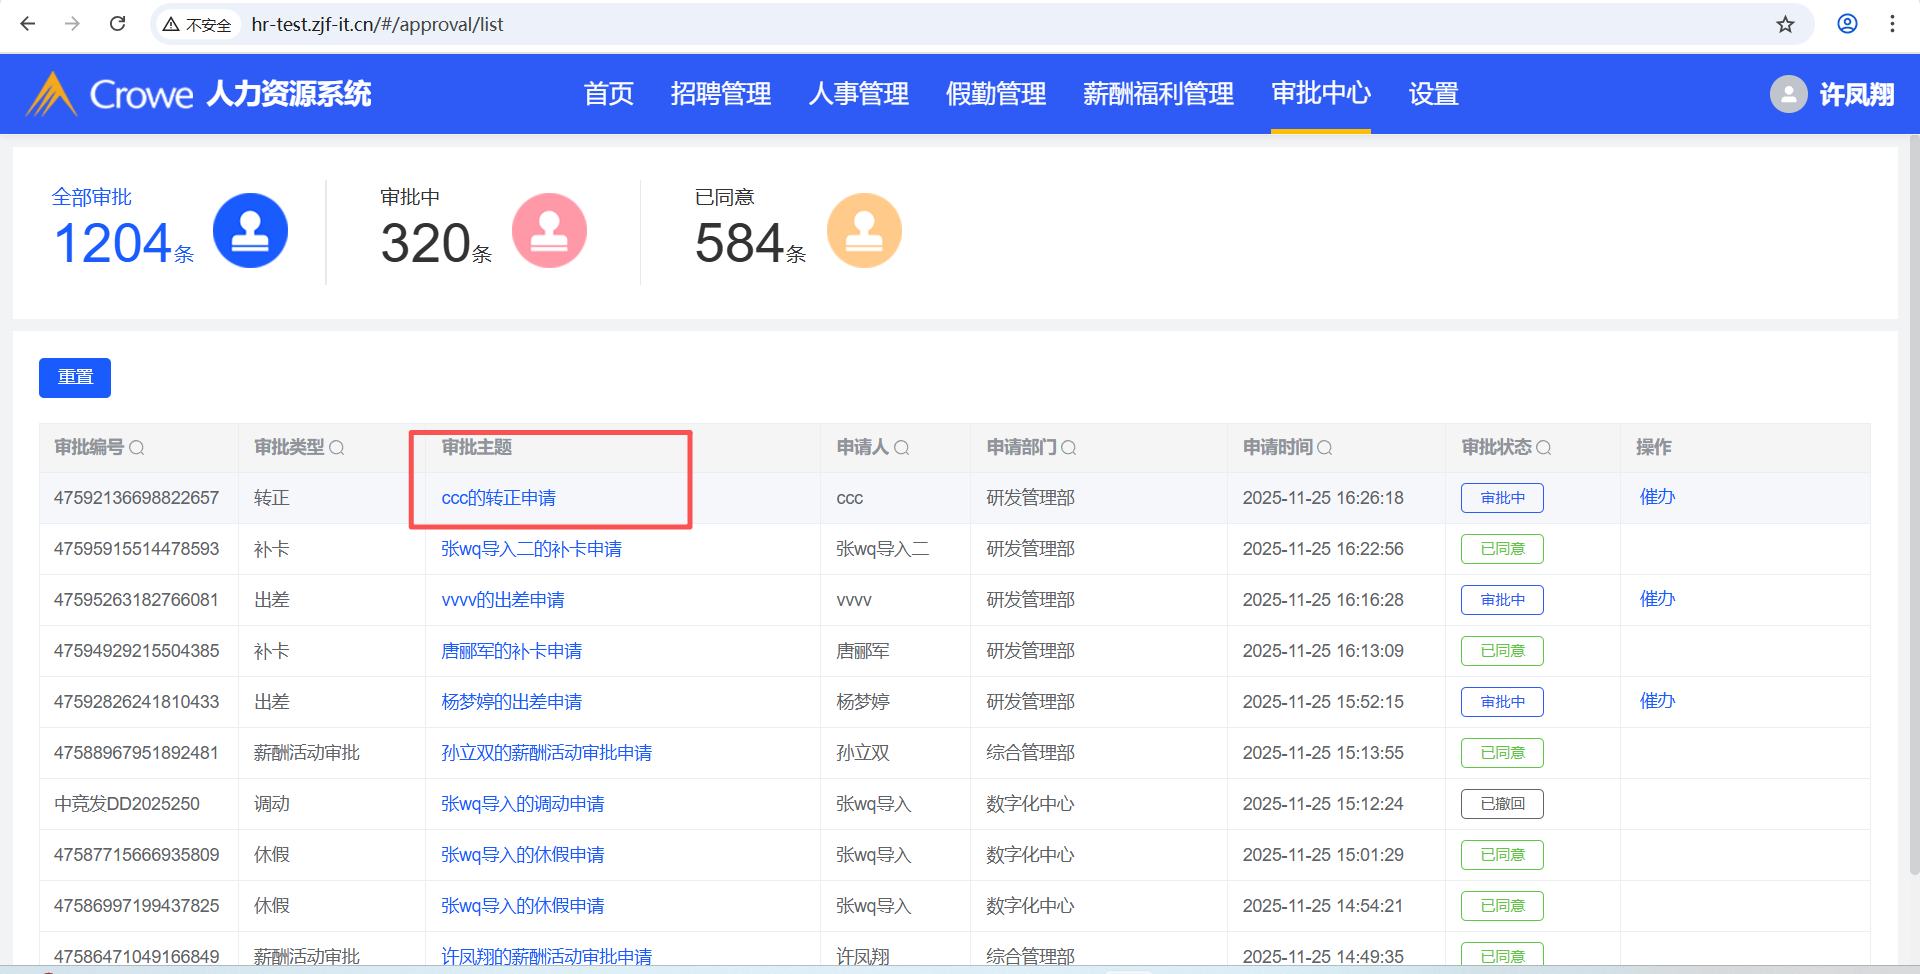Open ccc的转正申请 link
Screen dimensions: 1920x974
click(x=498, y=498)
